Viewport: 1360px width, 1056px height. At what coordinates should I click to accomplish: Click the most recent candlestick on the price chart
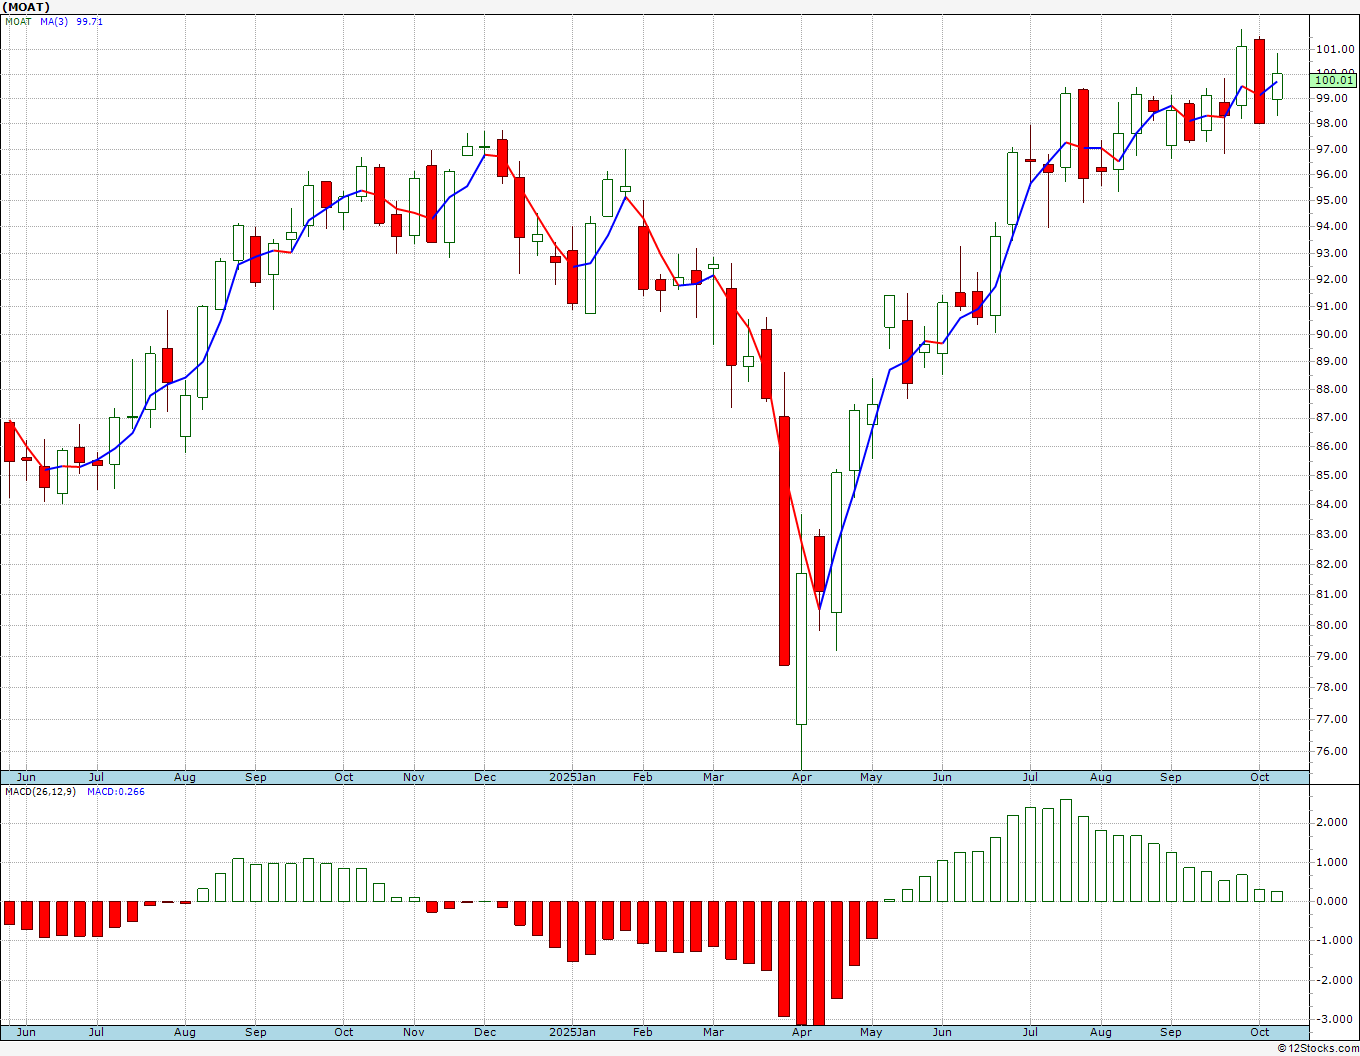[1277, 85]
